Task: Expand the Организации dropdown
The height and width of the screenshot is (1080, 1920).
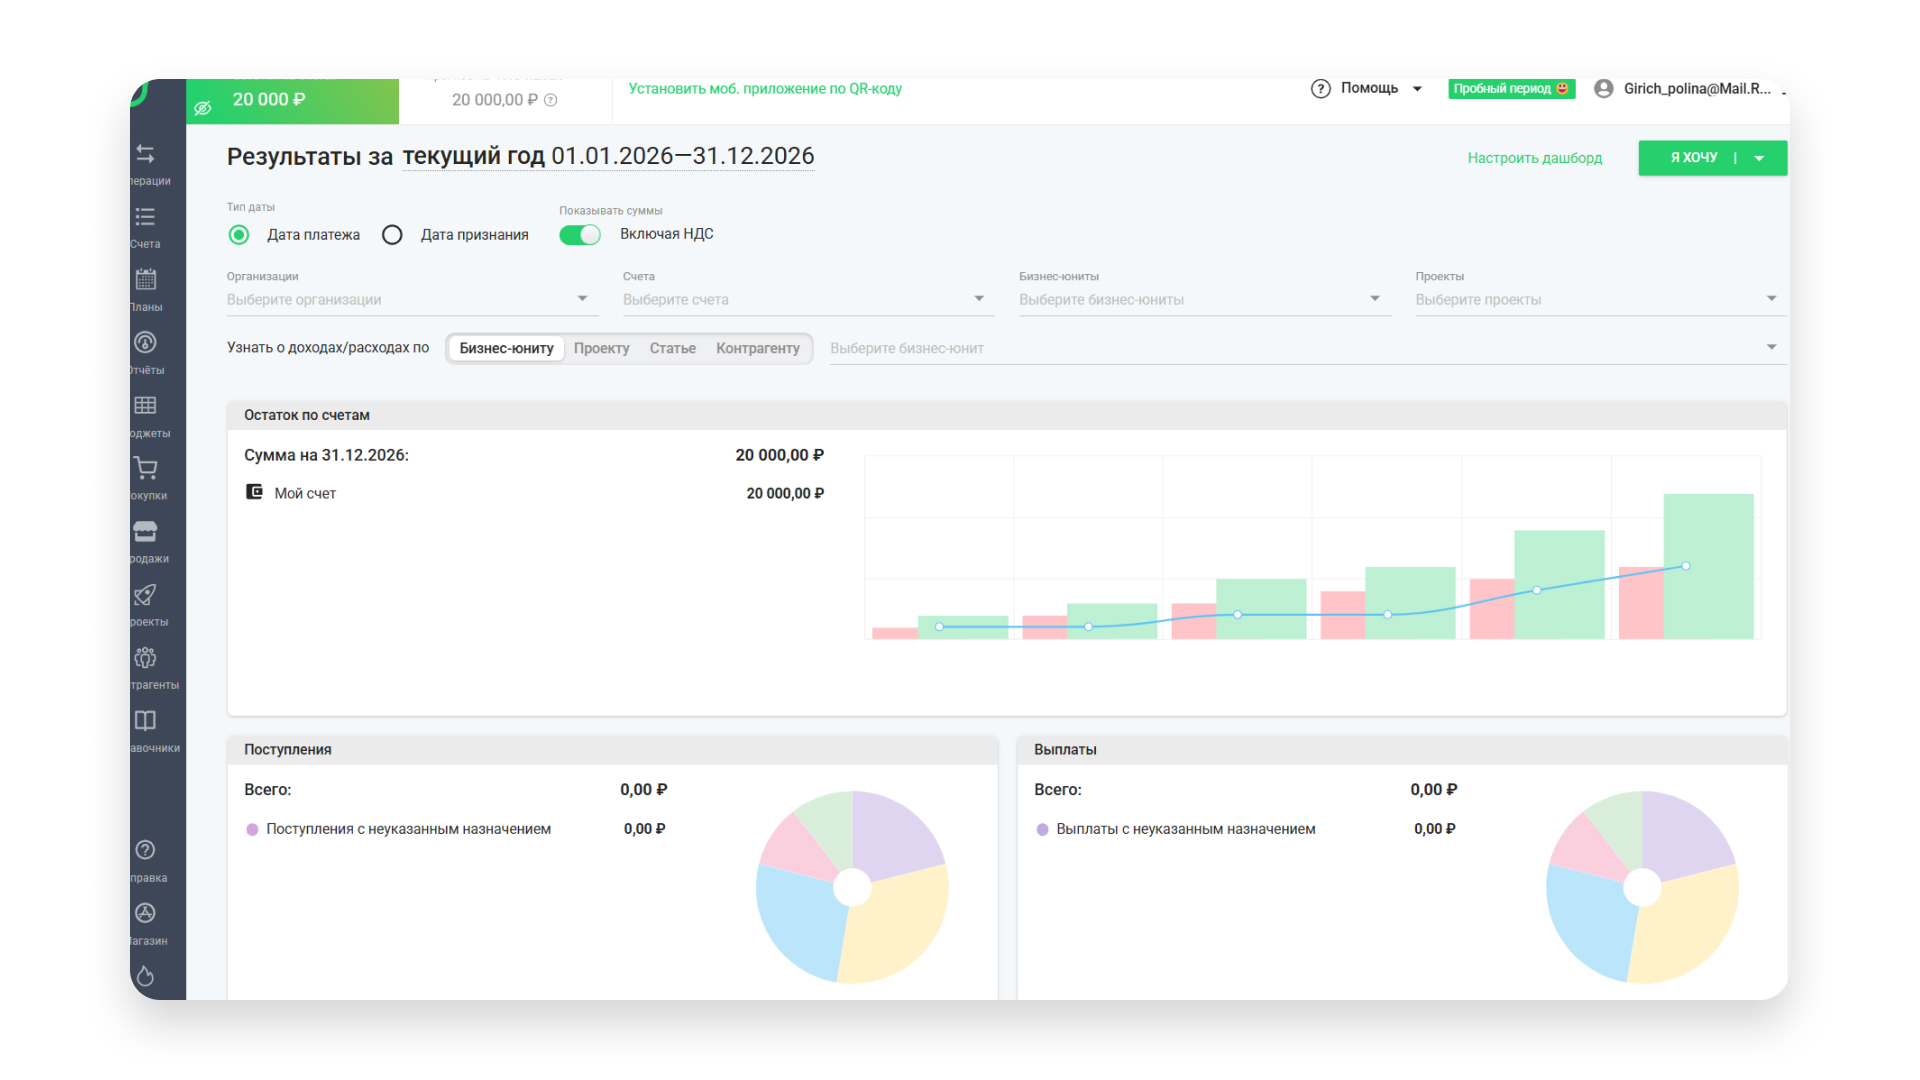Action: (582, 299)
